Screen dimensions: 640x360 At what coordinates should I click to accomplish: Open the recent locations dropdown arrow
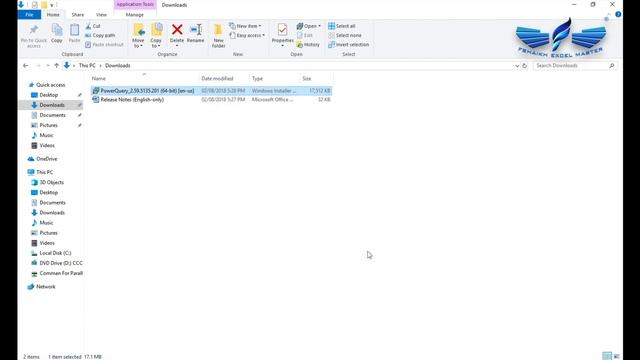[48, 65]
